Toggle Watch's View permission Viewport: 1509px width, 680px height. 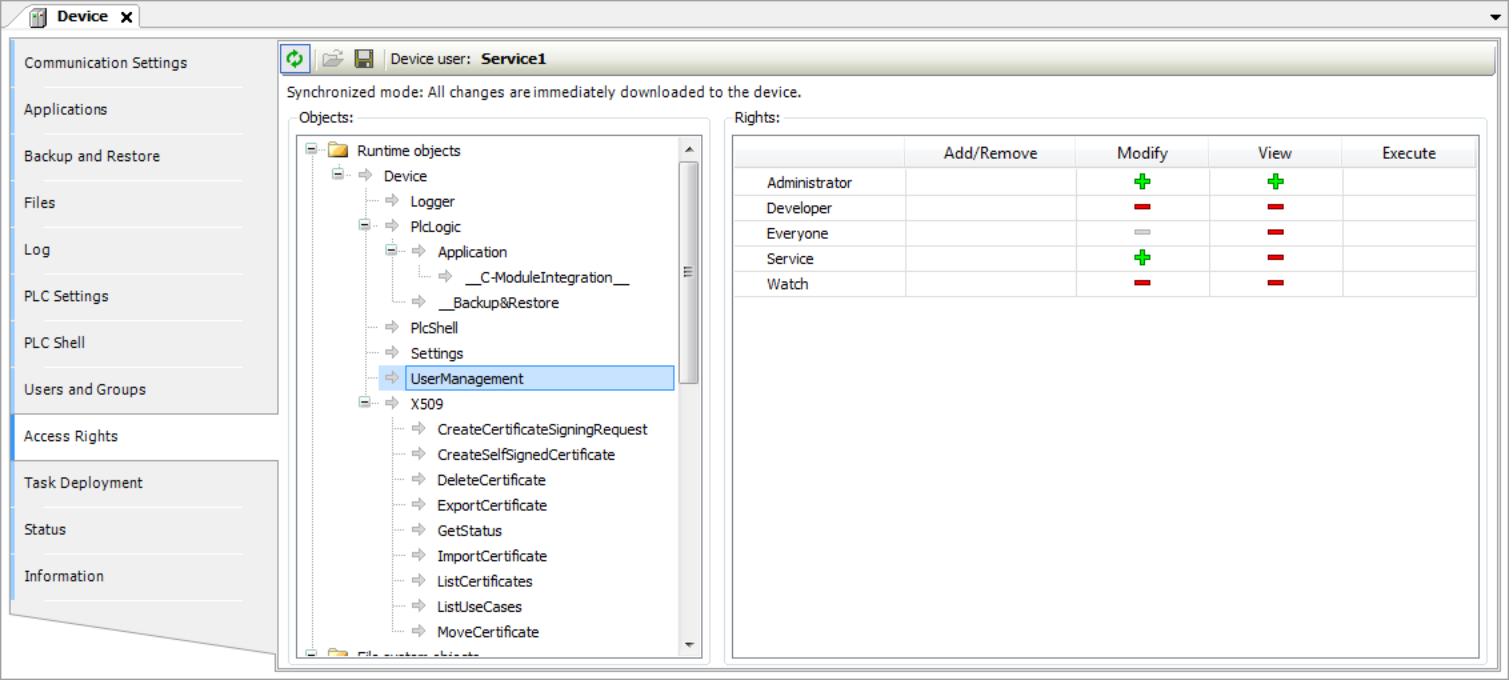click(1274, 283)
